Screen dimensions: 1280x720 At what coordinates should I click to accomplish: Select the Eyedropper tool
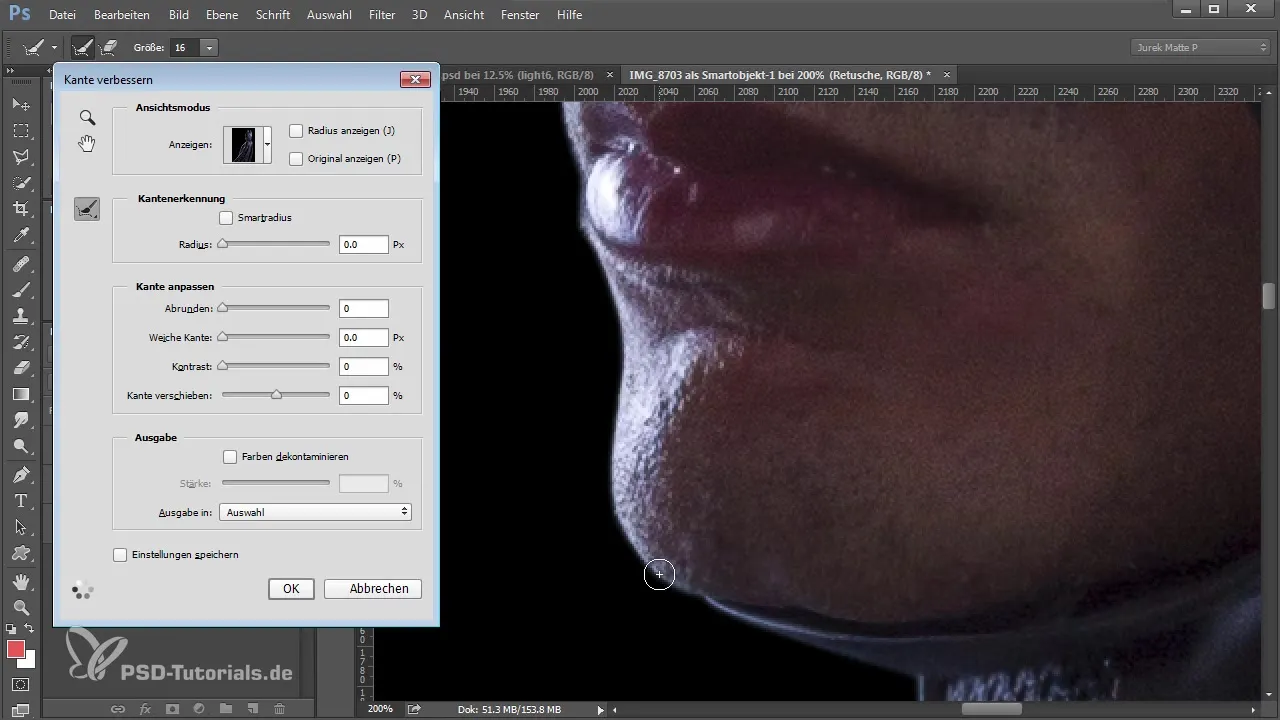coord(21,235)
